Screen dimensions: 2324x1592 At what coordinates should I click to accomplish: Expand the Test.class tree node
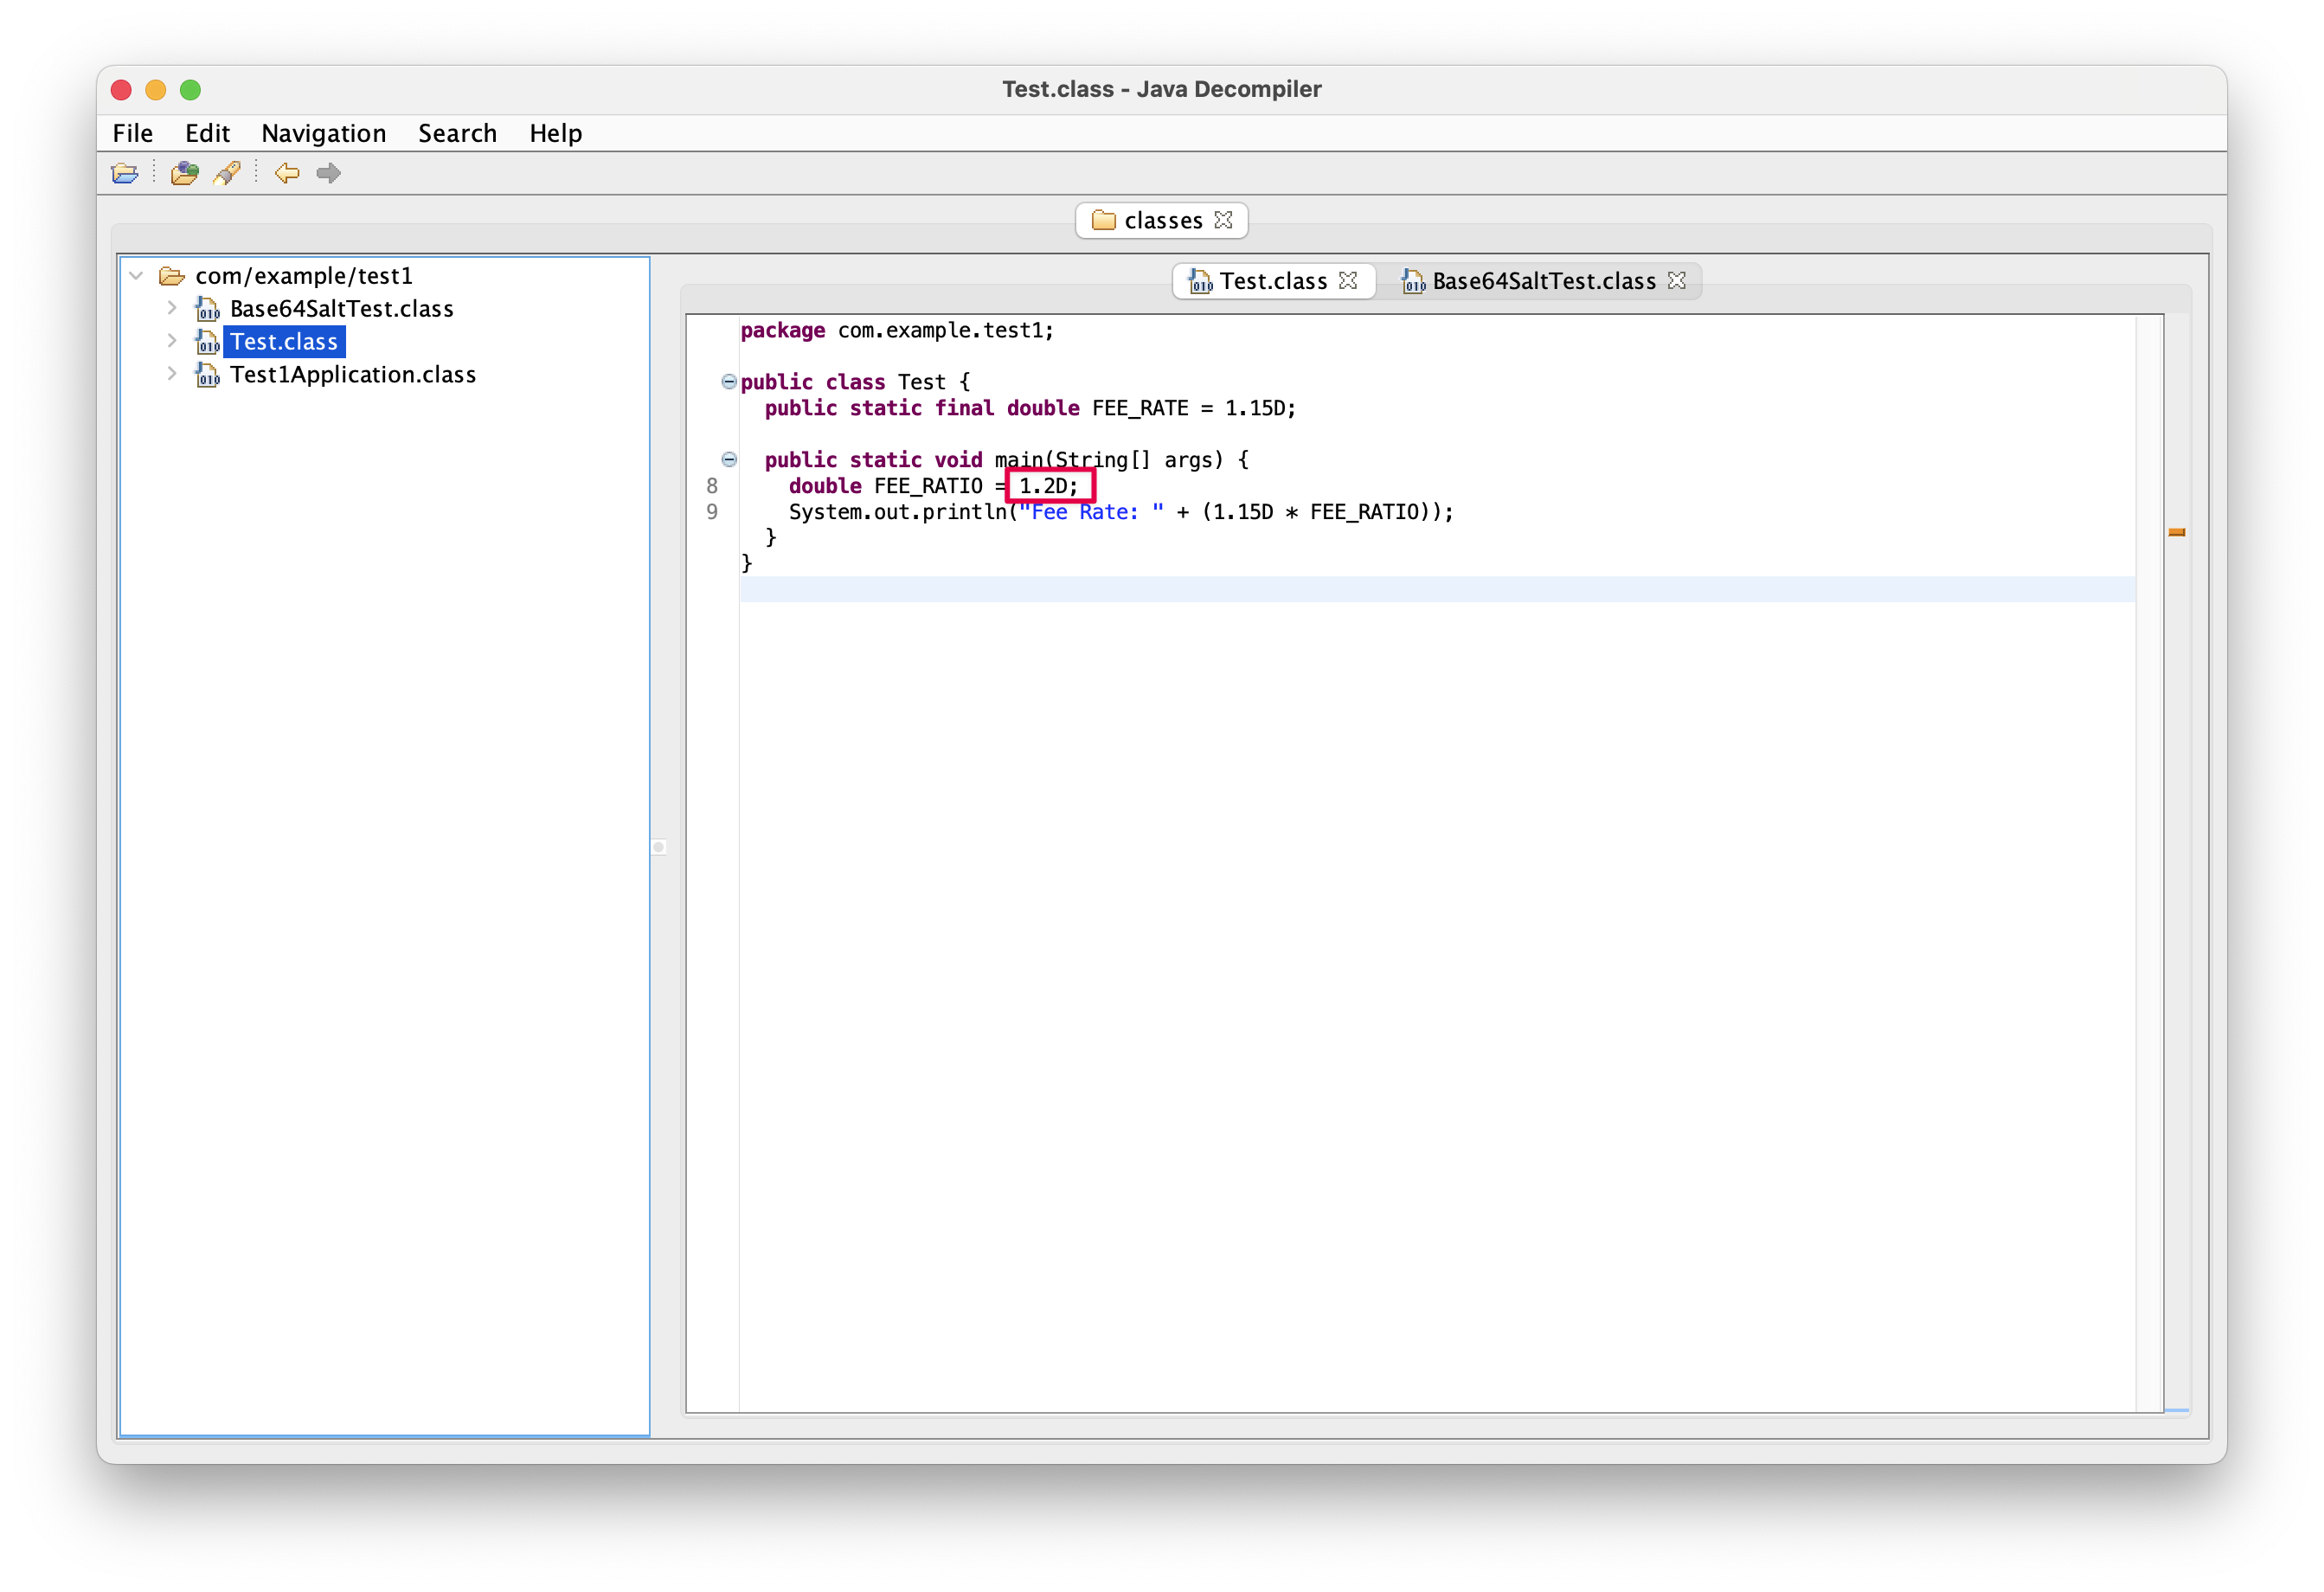[x=172, y=341]
